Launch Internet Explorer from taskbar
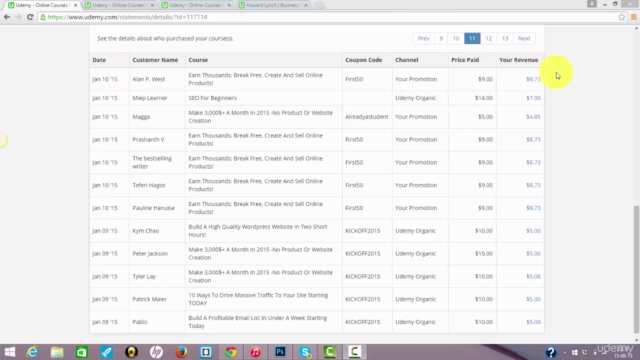Screen dimensions: 640x360 point(33,352)
